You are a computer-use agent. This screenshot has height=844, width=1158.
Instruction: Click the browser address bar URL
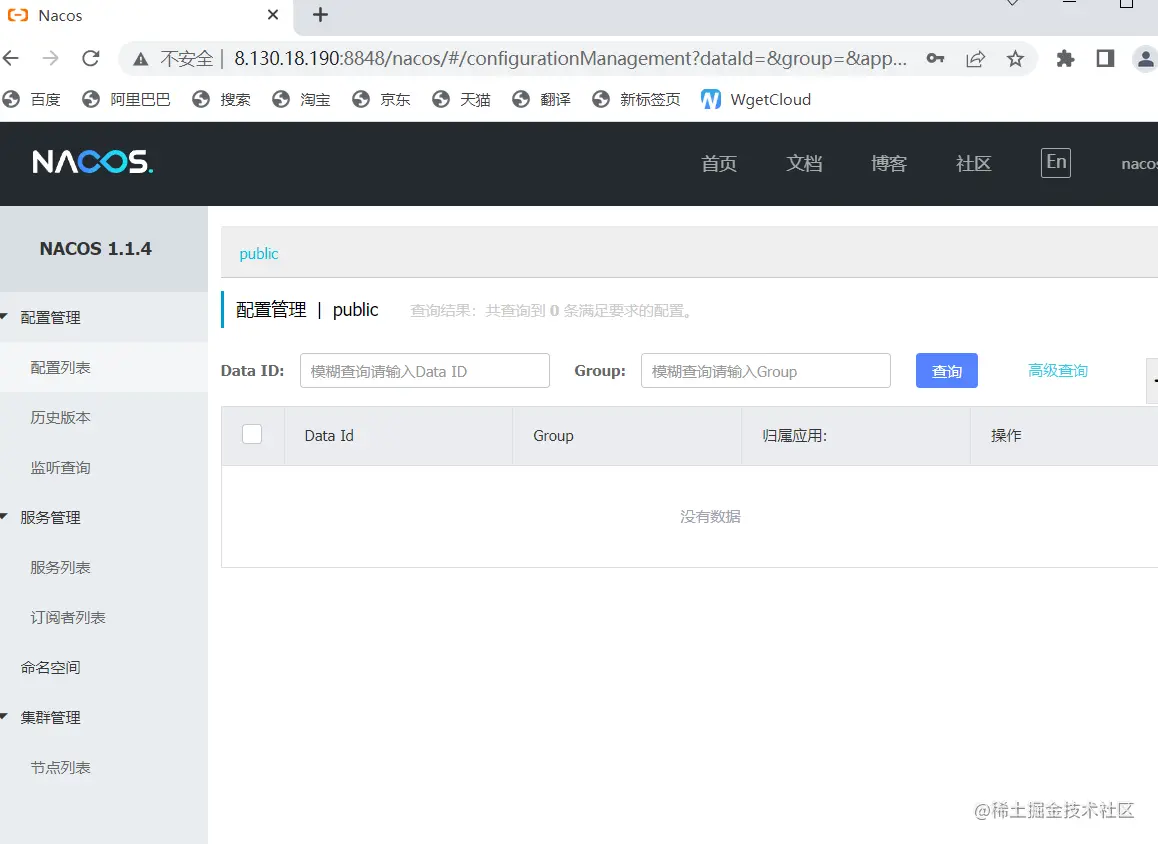tap(570, 58)
